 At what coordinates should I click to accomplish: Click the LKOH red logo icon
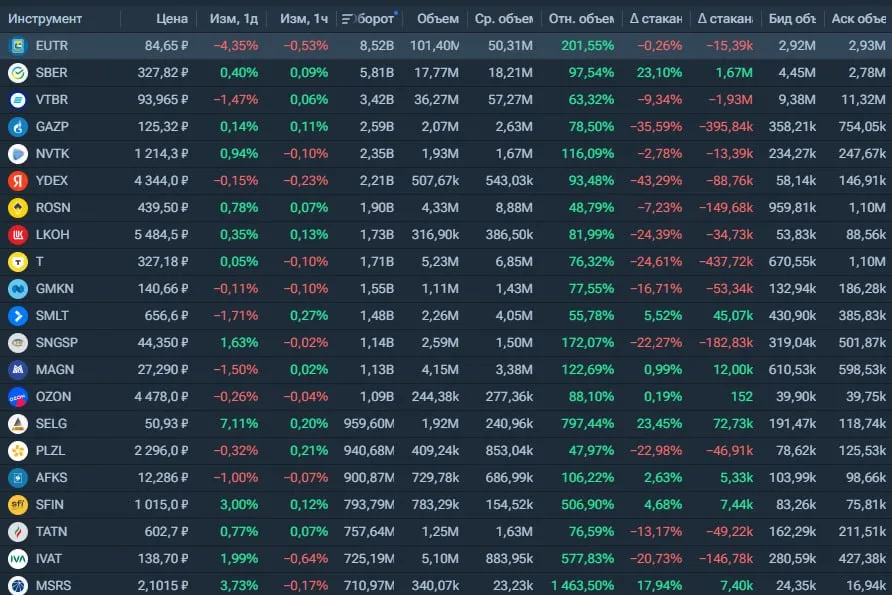pos(18,235)
